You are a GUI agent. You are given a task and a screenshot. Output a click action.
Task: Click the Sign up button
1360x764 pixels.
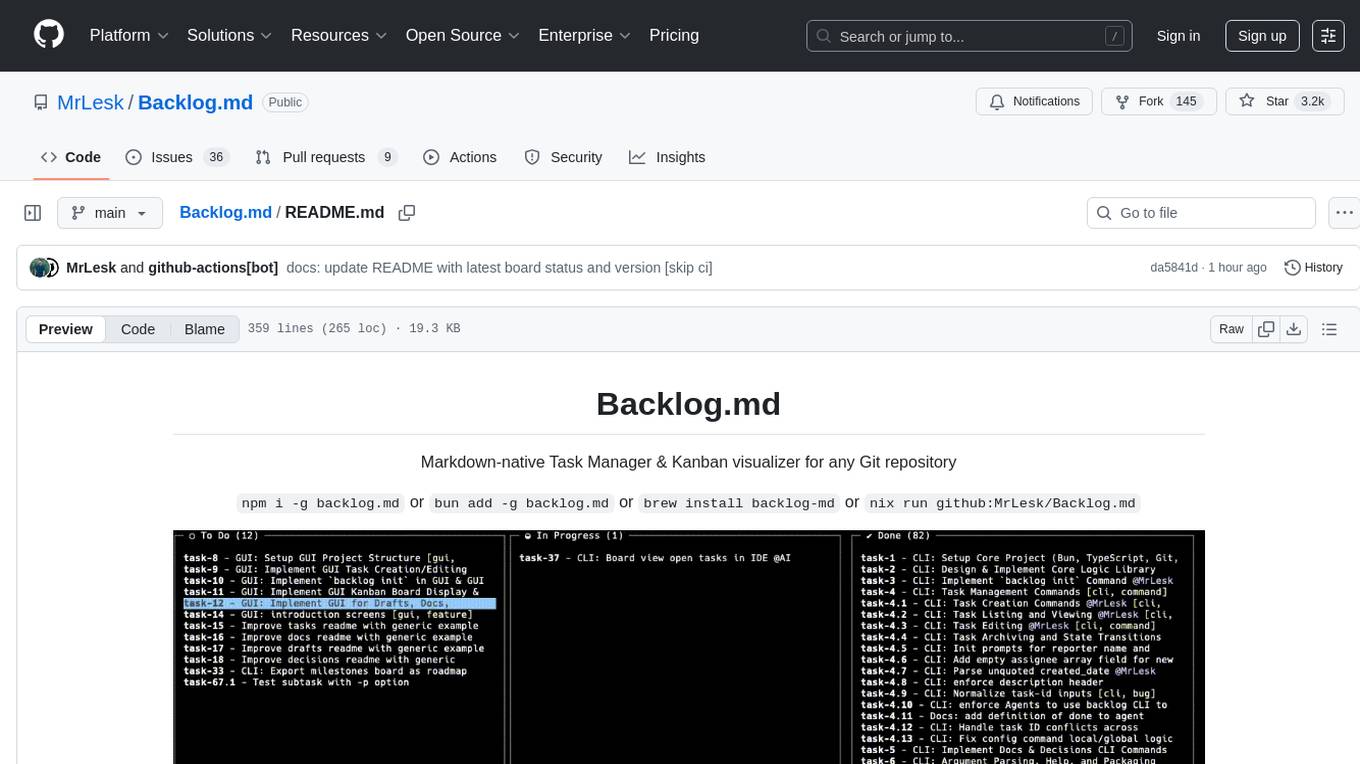[x=1262, y=36]
